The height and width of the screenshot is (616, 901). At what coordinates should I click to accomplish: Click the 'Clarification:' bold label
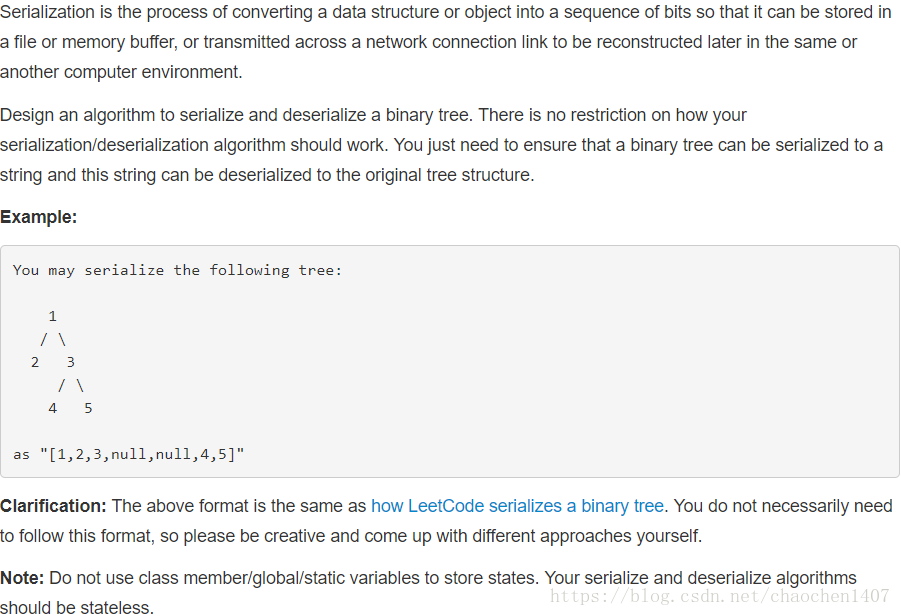pos(53,506)
